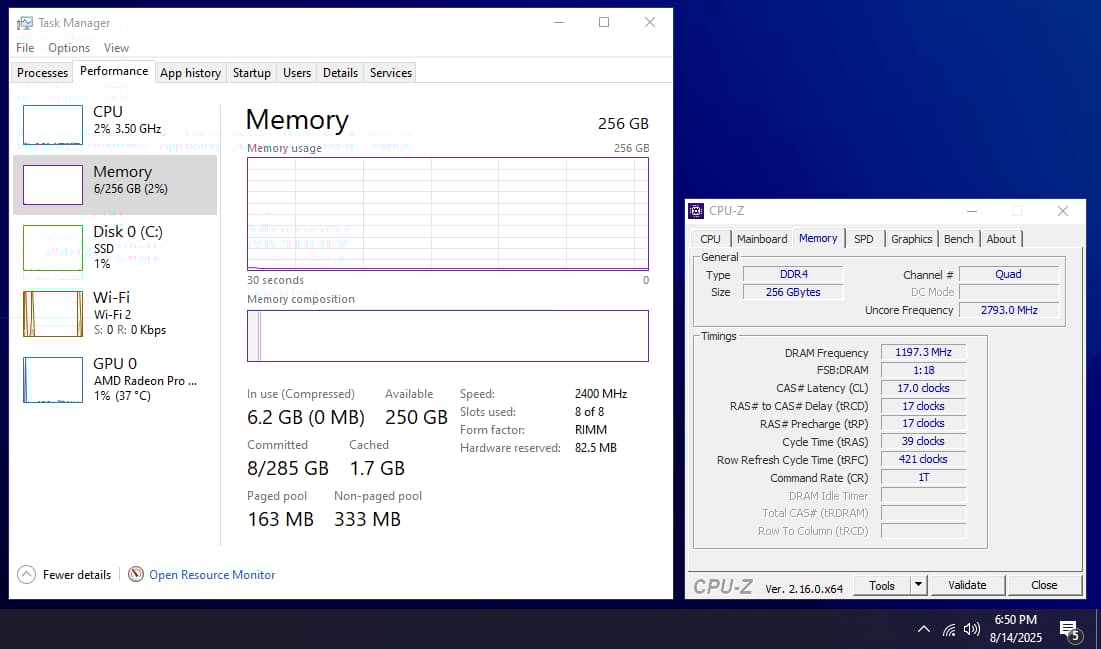Image resolution: width=1101 pixels, height=649 pixels.
Task: Select the CPU performance graph thumbnail
Action: tap(53, 125)
